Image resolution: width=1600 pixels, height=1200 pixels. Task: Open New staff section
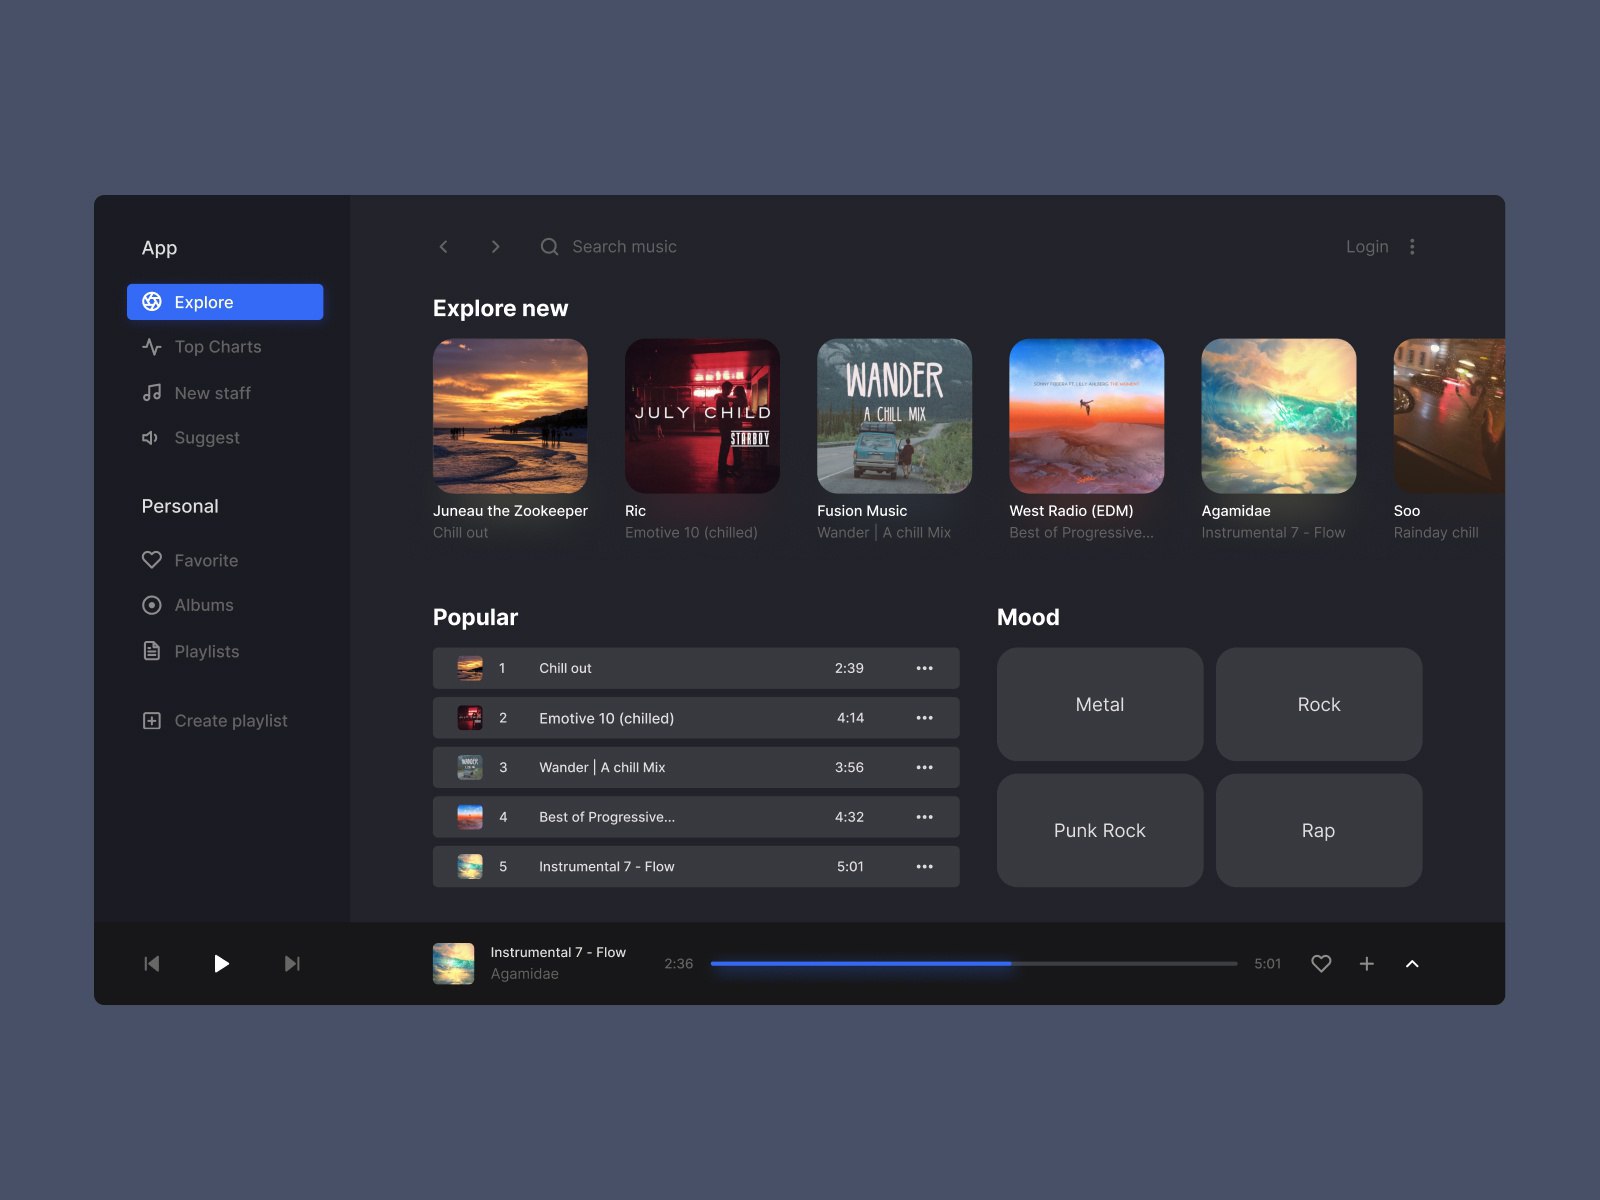(196, 393)
